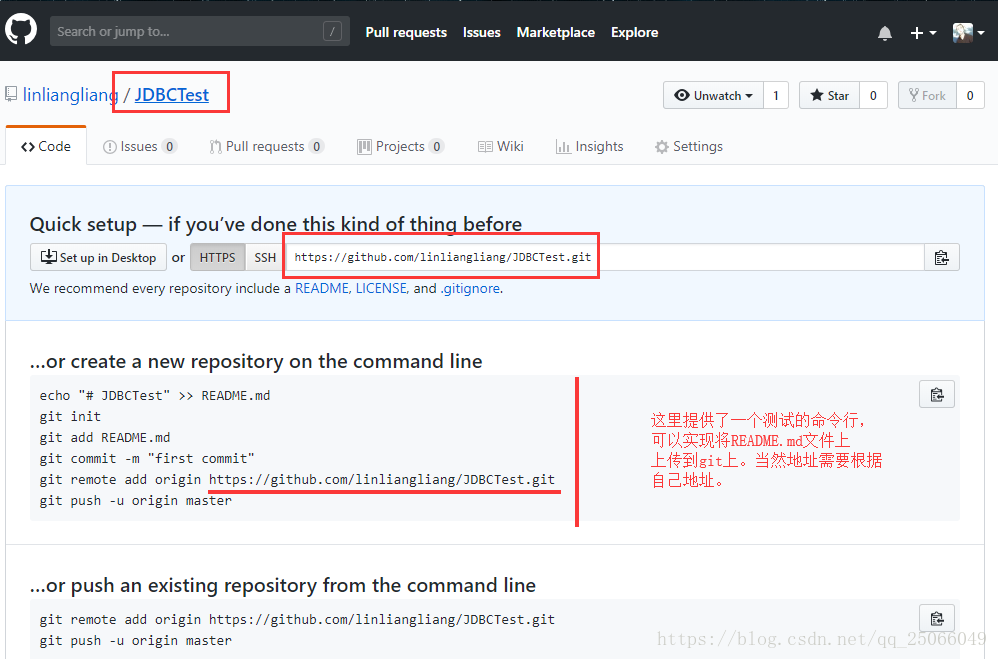This screenshot has height=659, width=998.
Task: Switch to the Projects tab
Action: point(400,146)
